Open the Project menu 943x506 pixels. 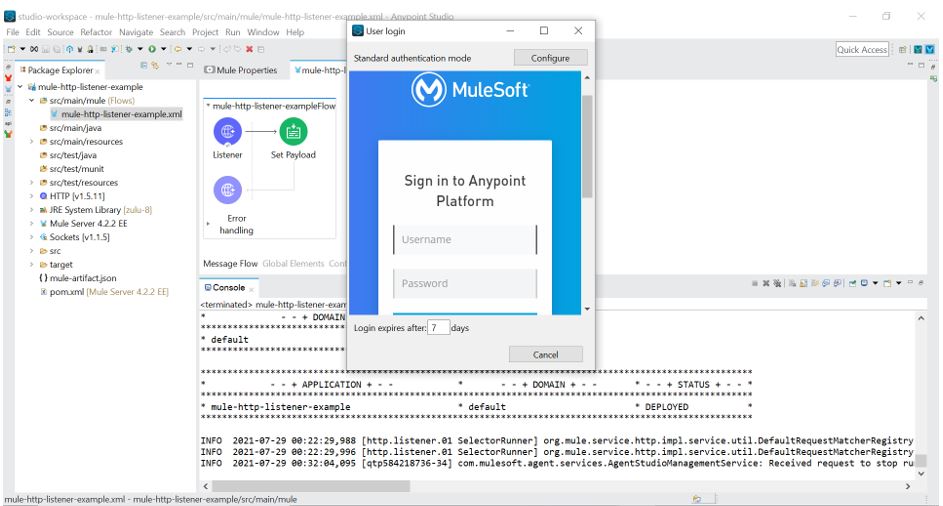(205, 32)
